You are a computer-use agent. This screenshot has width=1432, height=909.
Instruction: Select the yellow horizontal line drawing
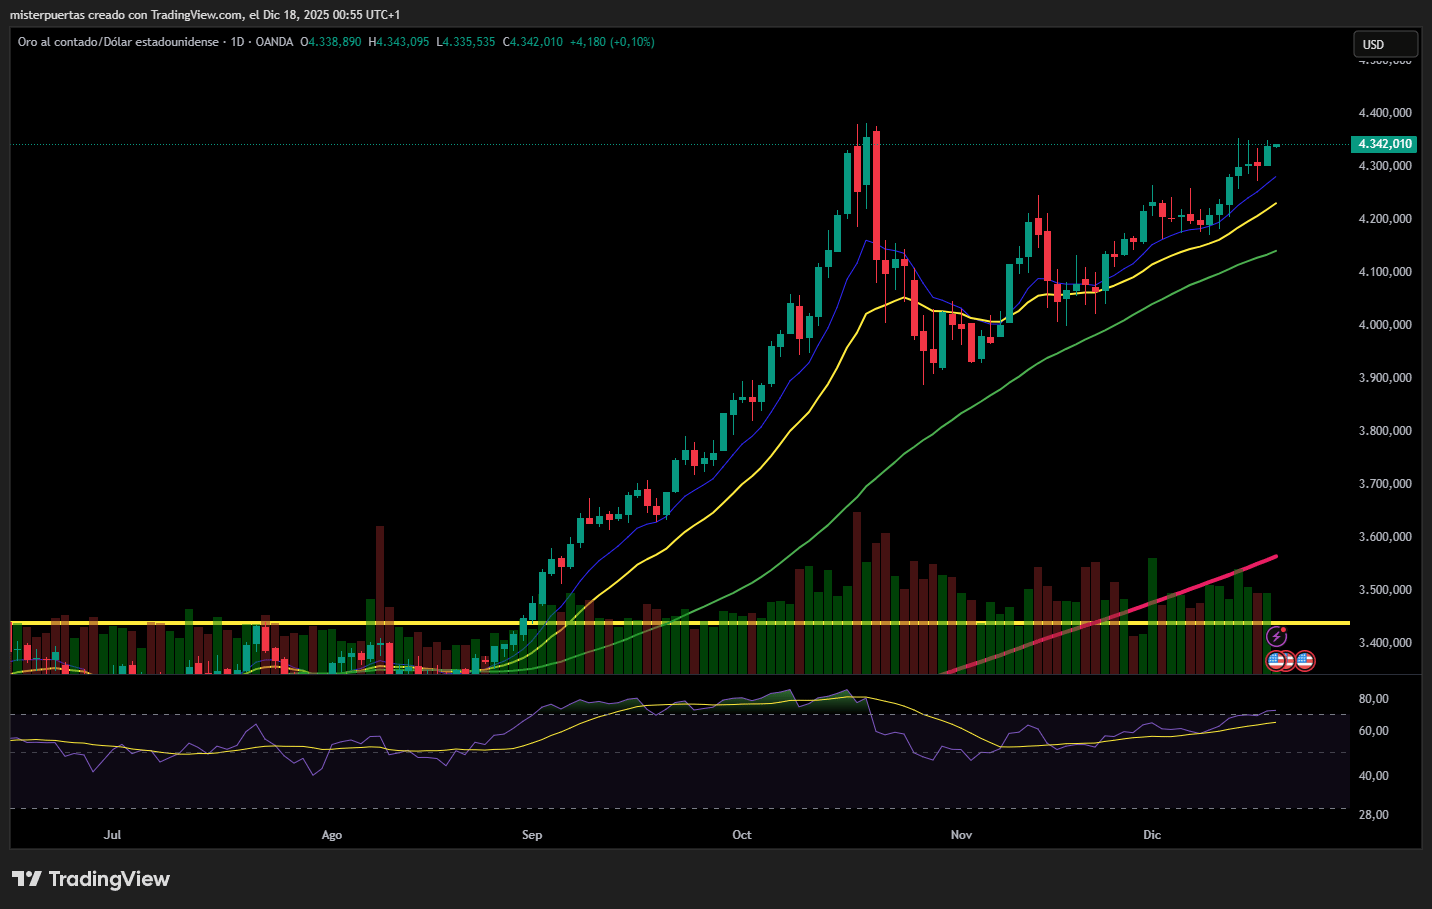(680, 623)
